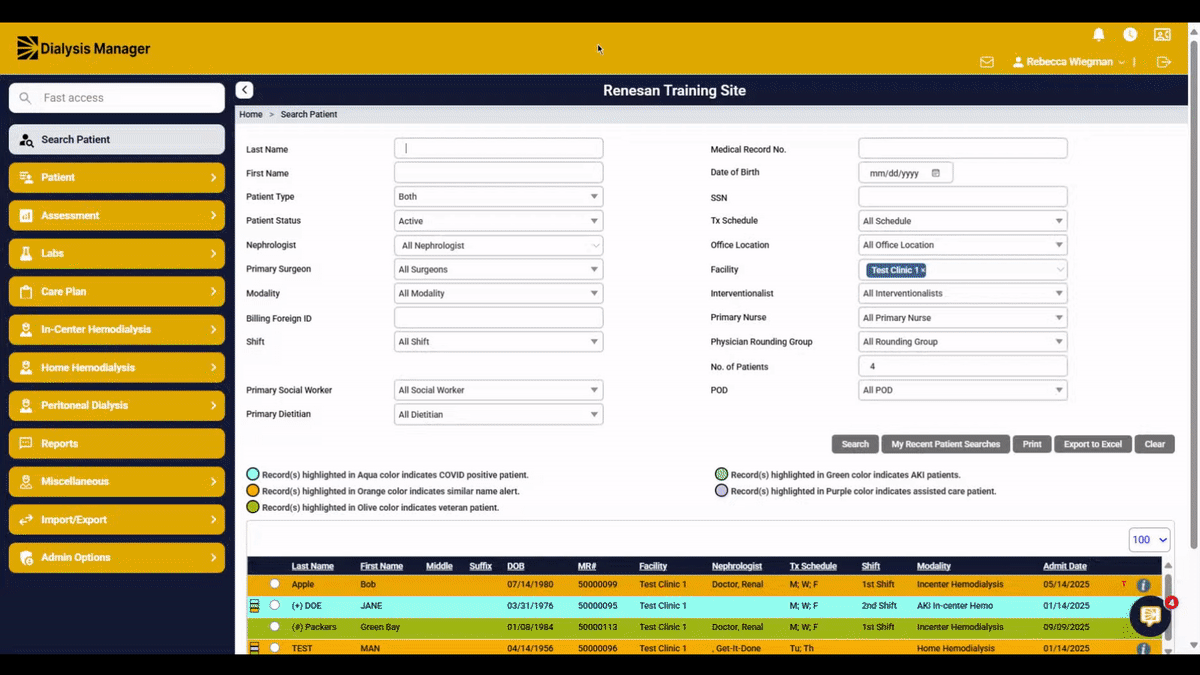Click the Dialysis Manager logo
This screenshot has height=675, width=1200.
[x=84, y=48]
